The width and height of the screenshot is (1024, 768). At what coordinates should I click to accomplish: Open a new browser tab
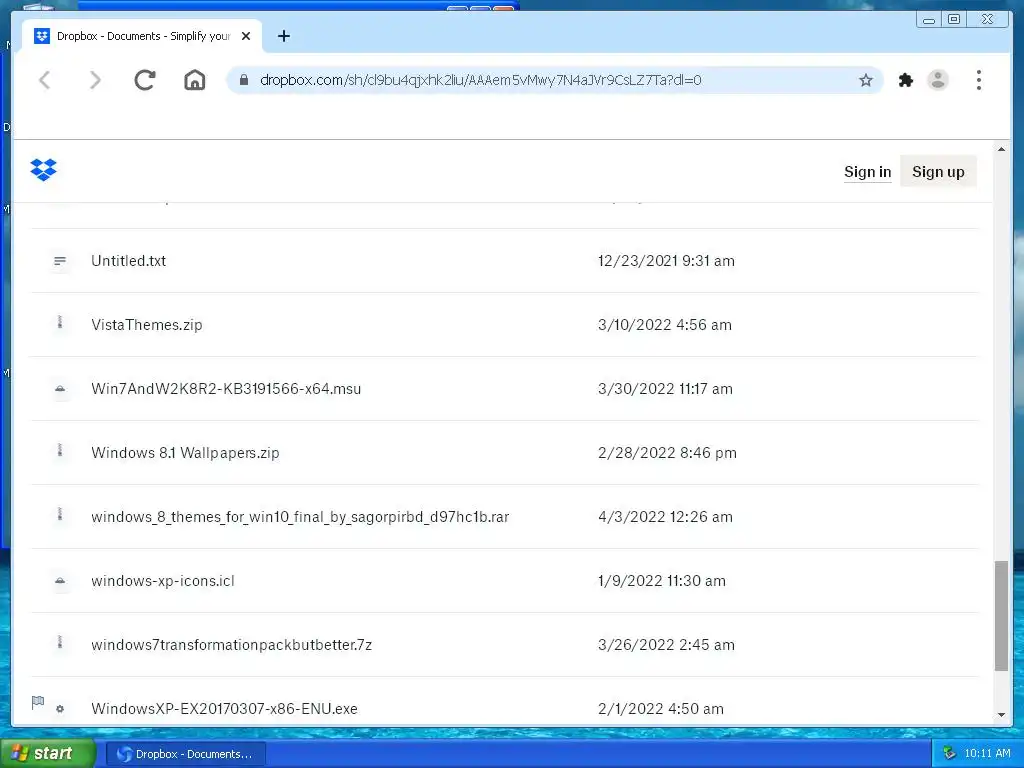point(283,36)
